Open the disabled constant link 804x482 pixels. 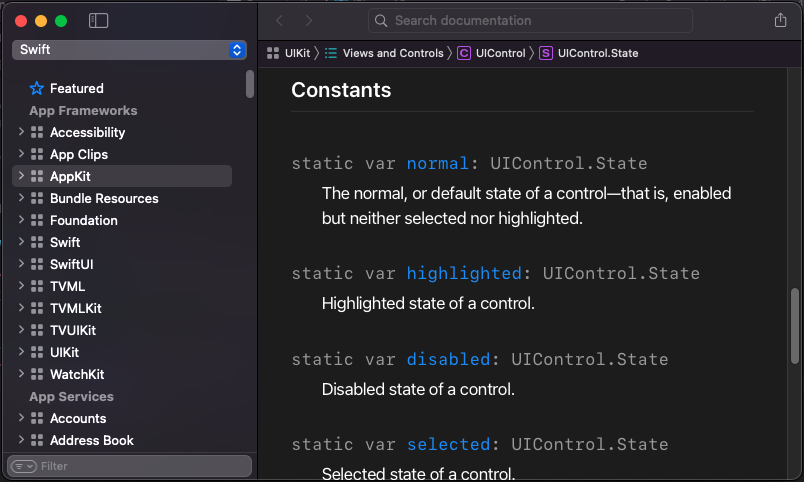(448, 359)
